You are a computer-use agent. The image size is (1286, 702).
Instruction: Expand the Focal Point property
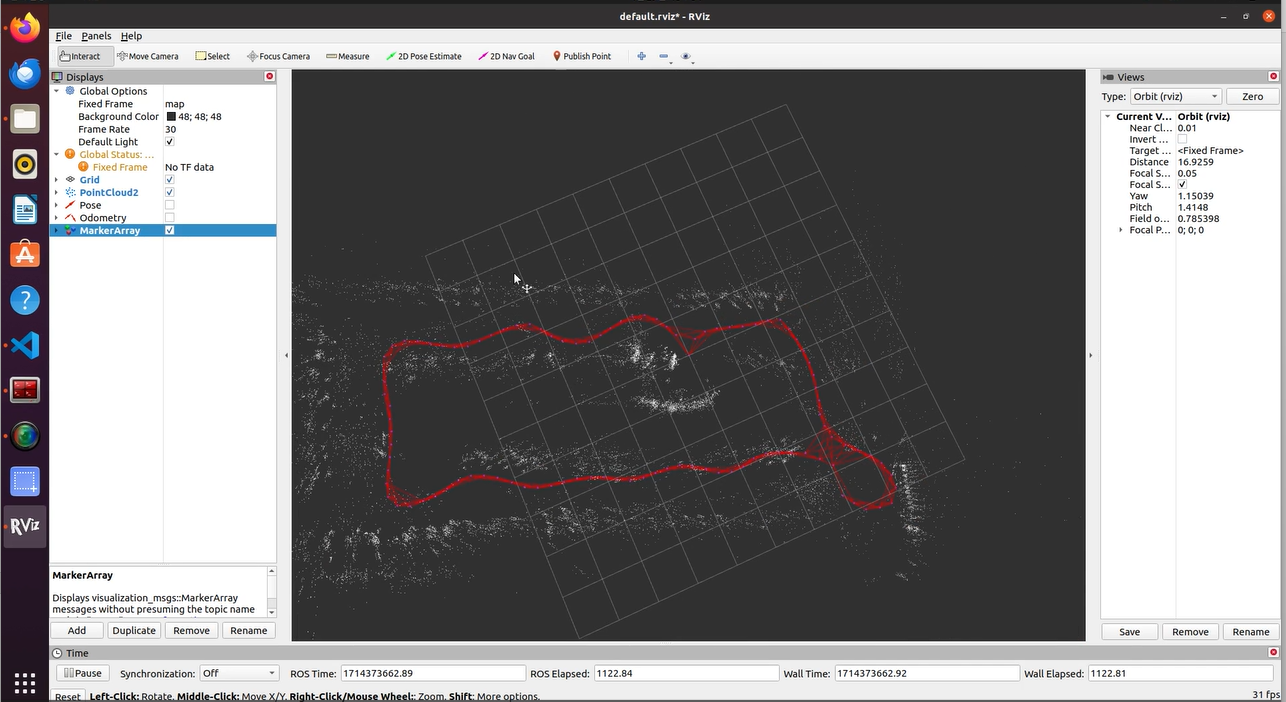point(1120,230)
